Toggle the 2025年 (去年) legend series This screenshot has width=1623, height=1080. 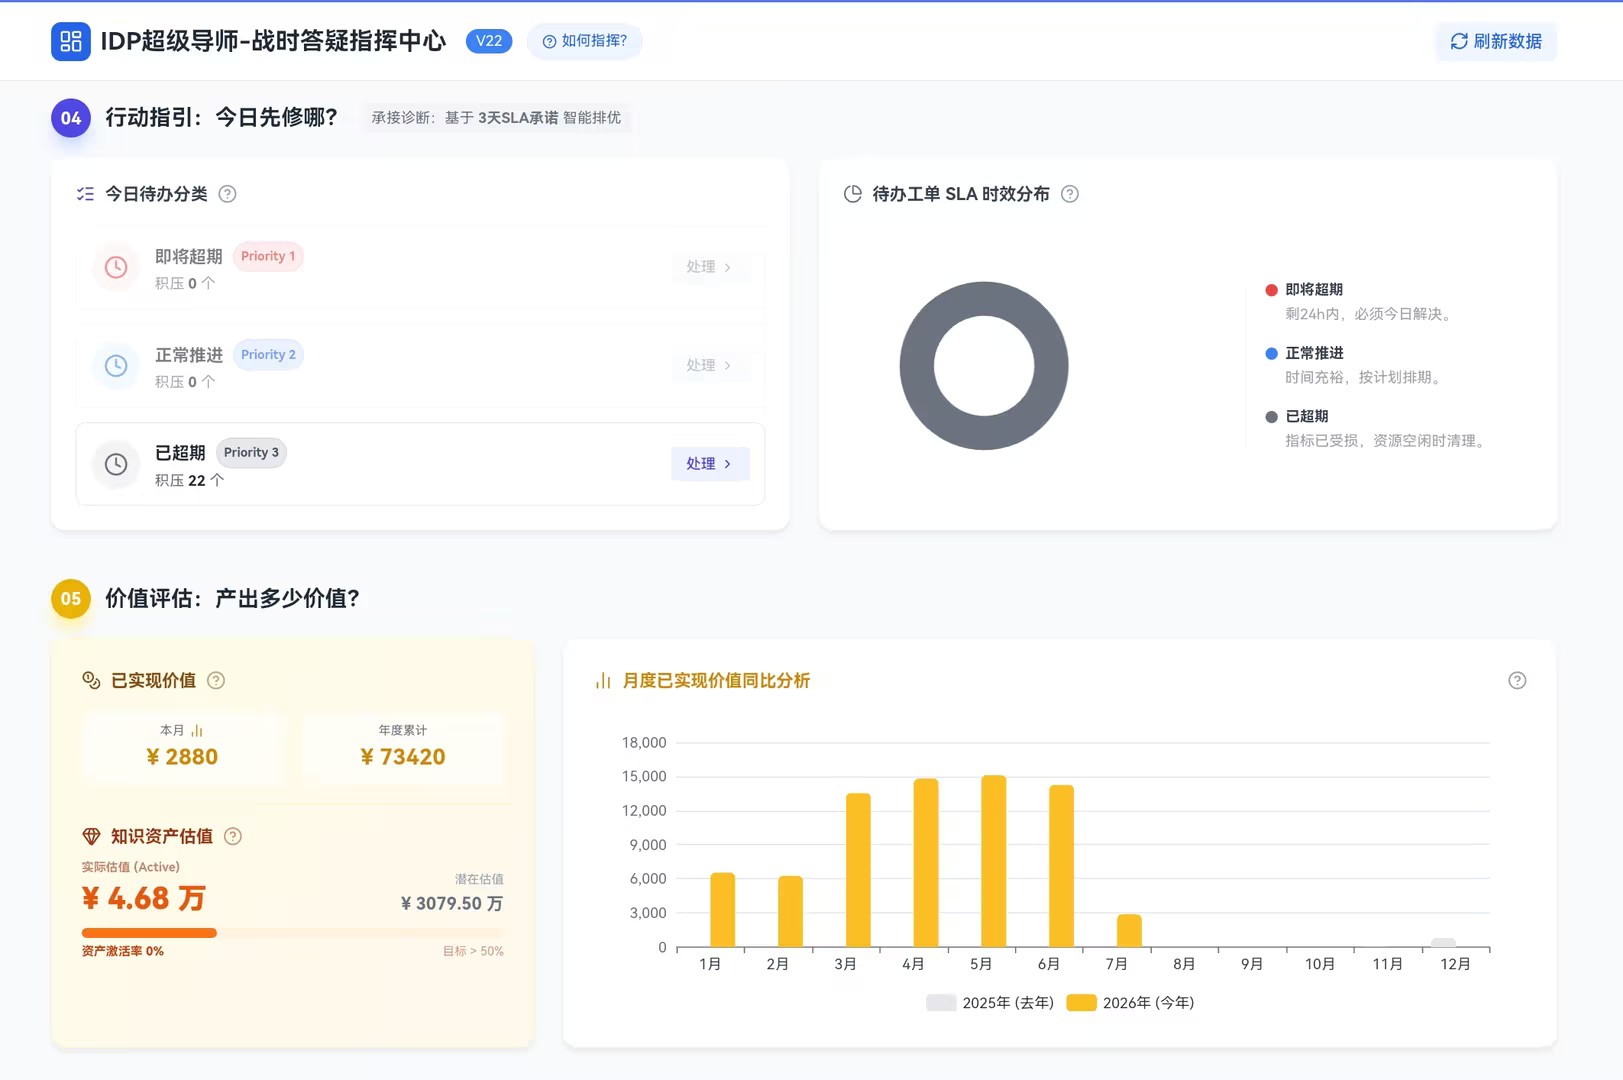[990, 1003]
